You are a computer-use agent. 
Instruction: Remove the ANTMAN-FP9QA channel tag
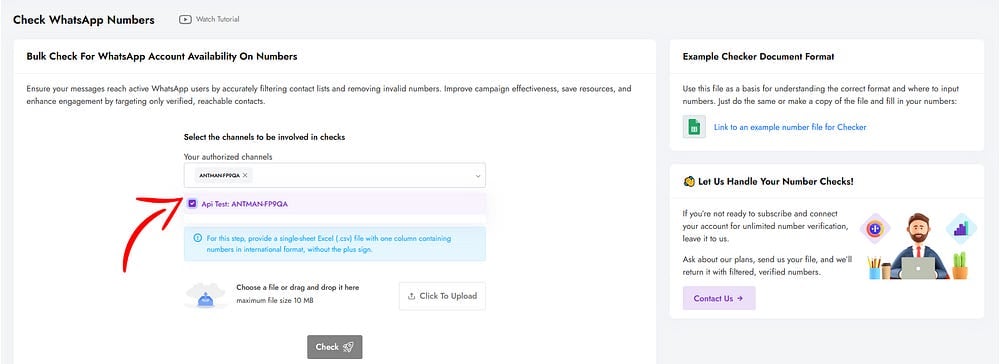click(x=245, y=175)
